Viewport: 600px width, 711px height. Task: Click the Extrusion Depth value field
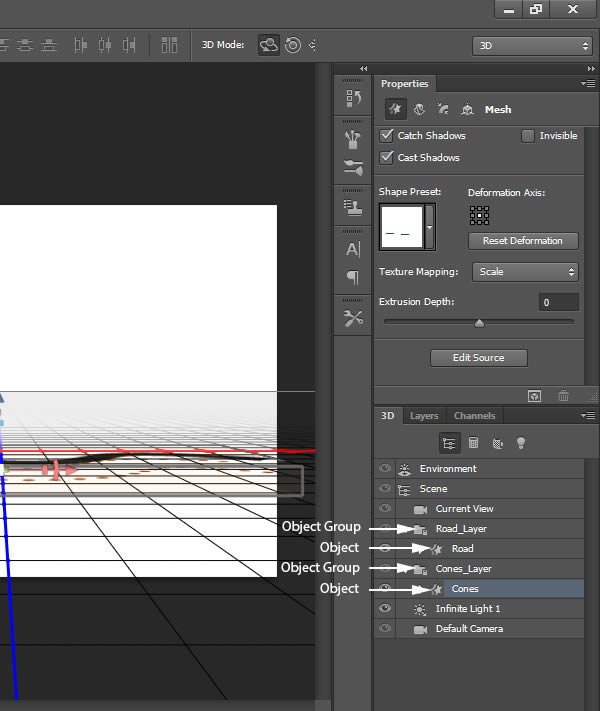click(558, 302)
